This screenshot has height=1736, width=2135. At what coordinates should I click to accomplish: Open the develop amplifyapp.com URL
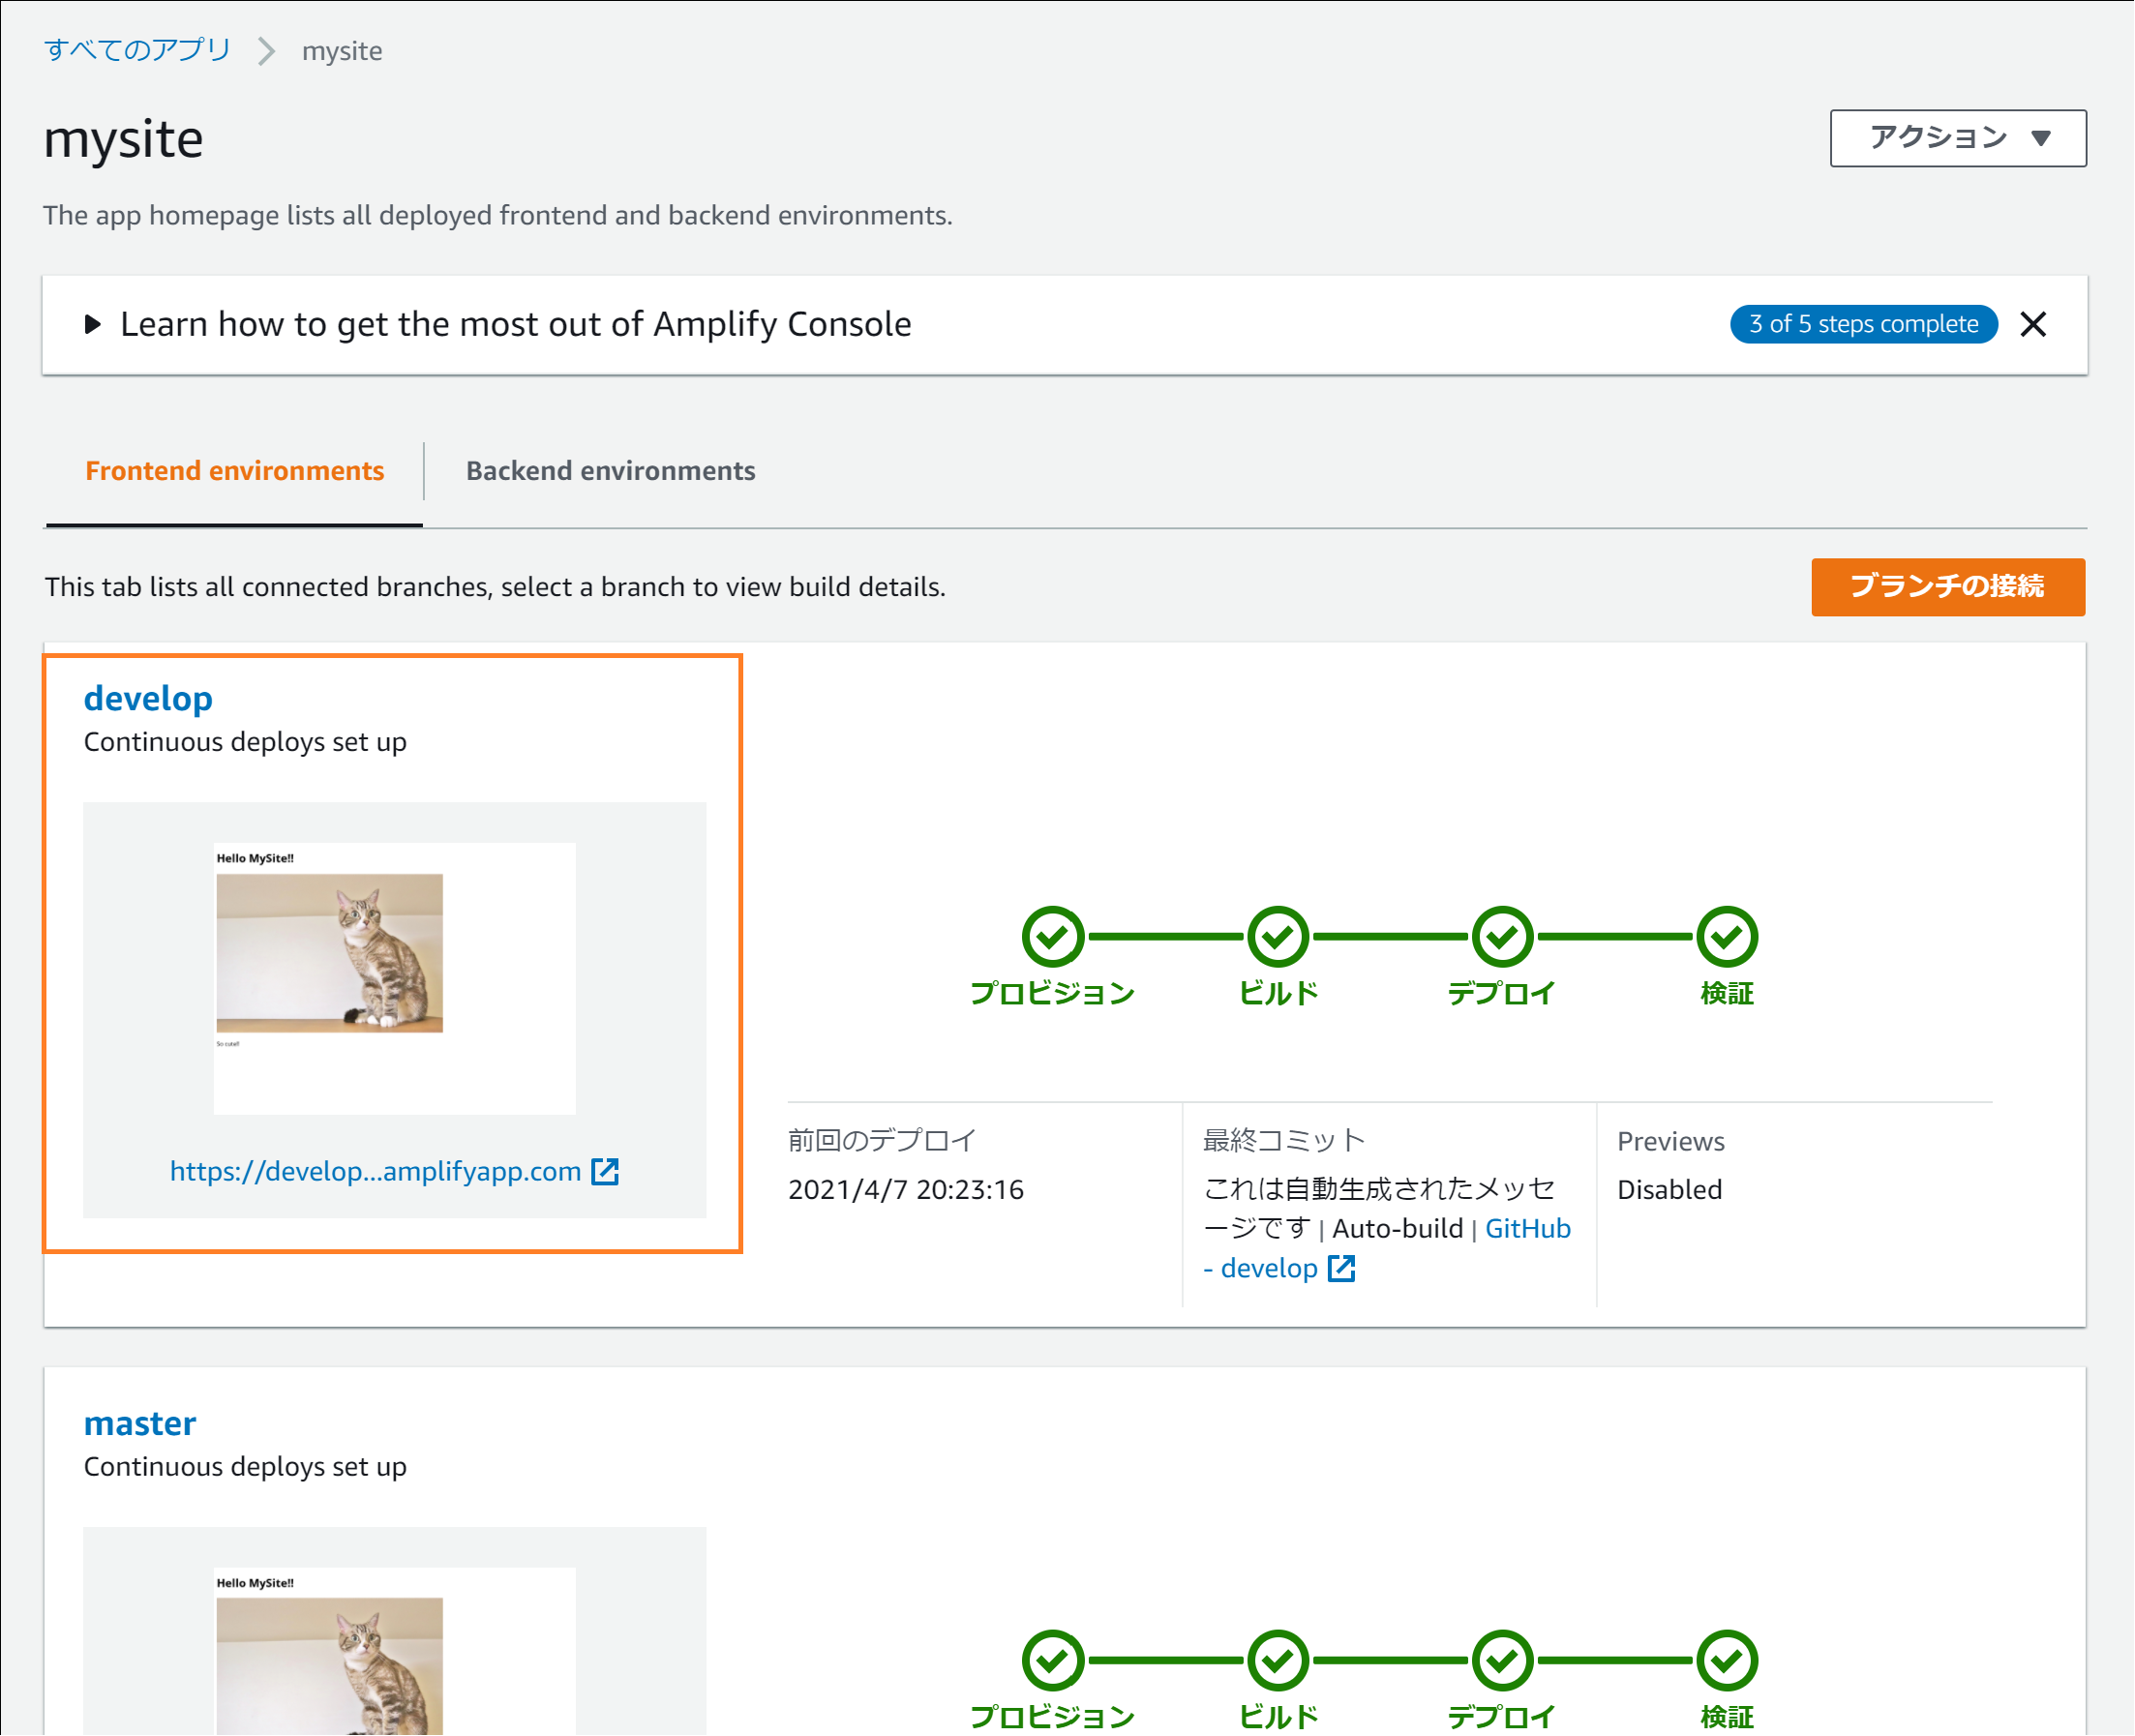[375, 1171]
